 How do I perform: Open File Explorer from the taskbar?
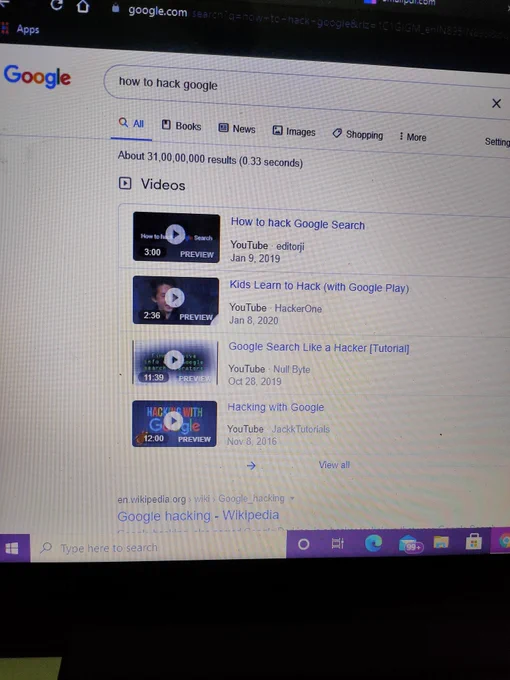point(441,542)
